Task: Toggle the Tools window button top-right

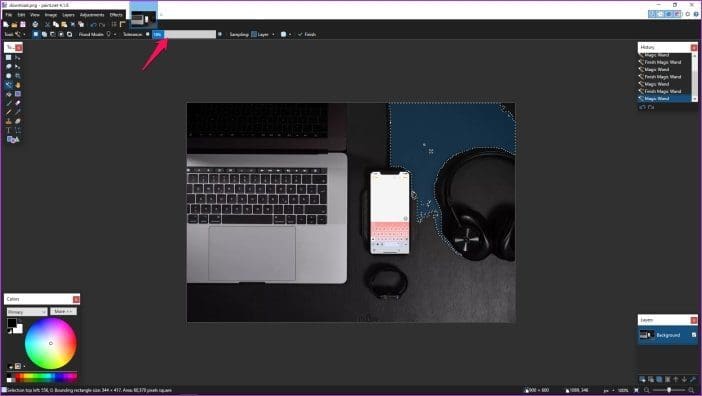Action: click(652, 14)
